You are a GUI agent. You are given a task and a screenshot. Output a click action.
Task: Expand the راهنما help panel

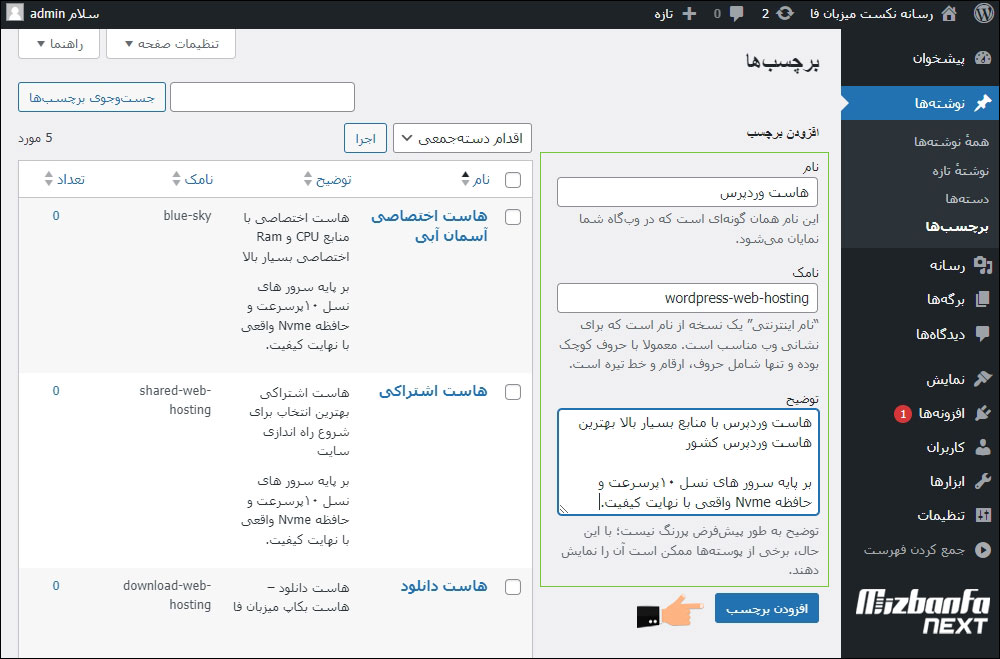coord(59,43)
